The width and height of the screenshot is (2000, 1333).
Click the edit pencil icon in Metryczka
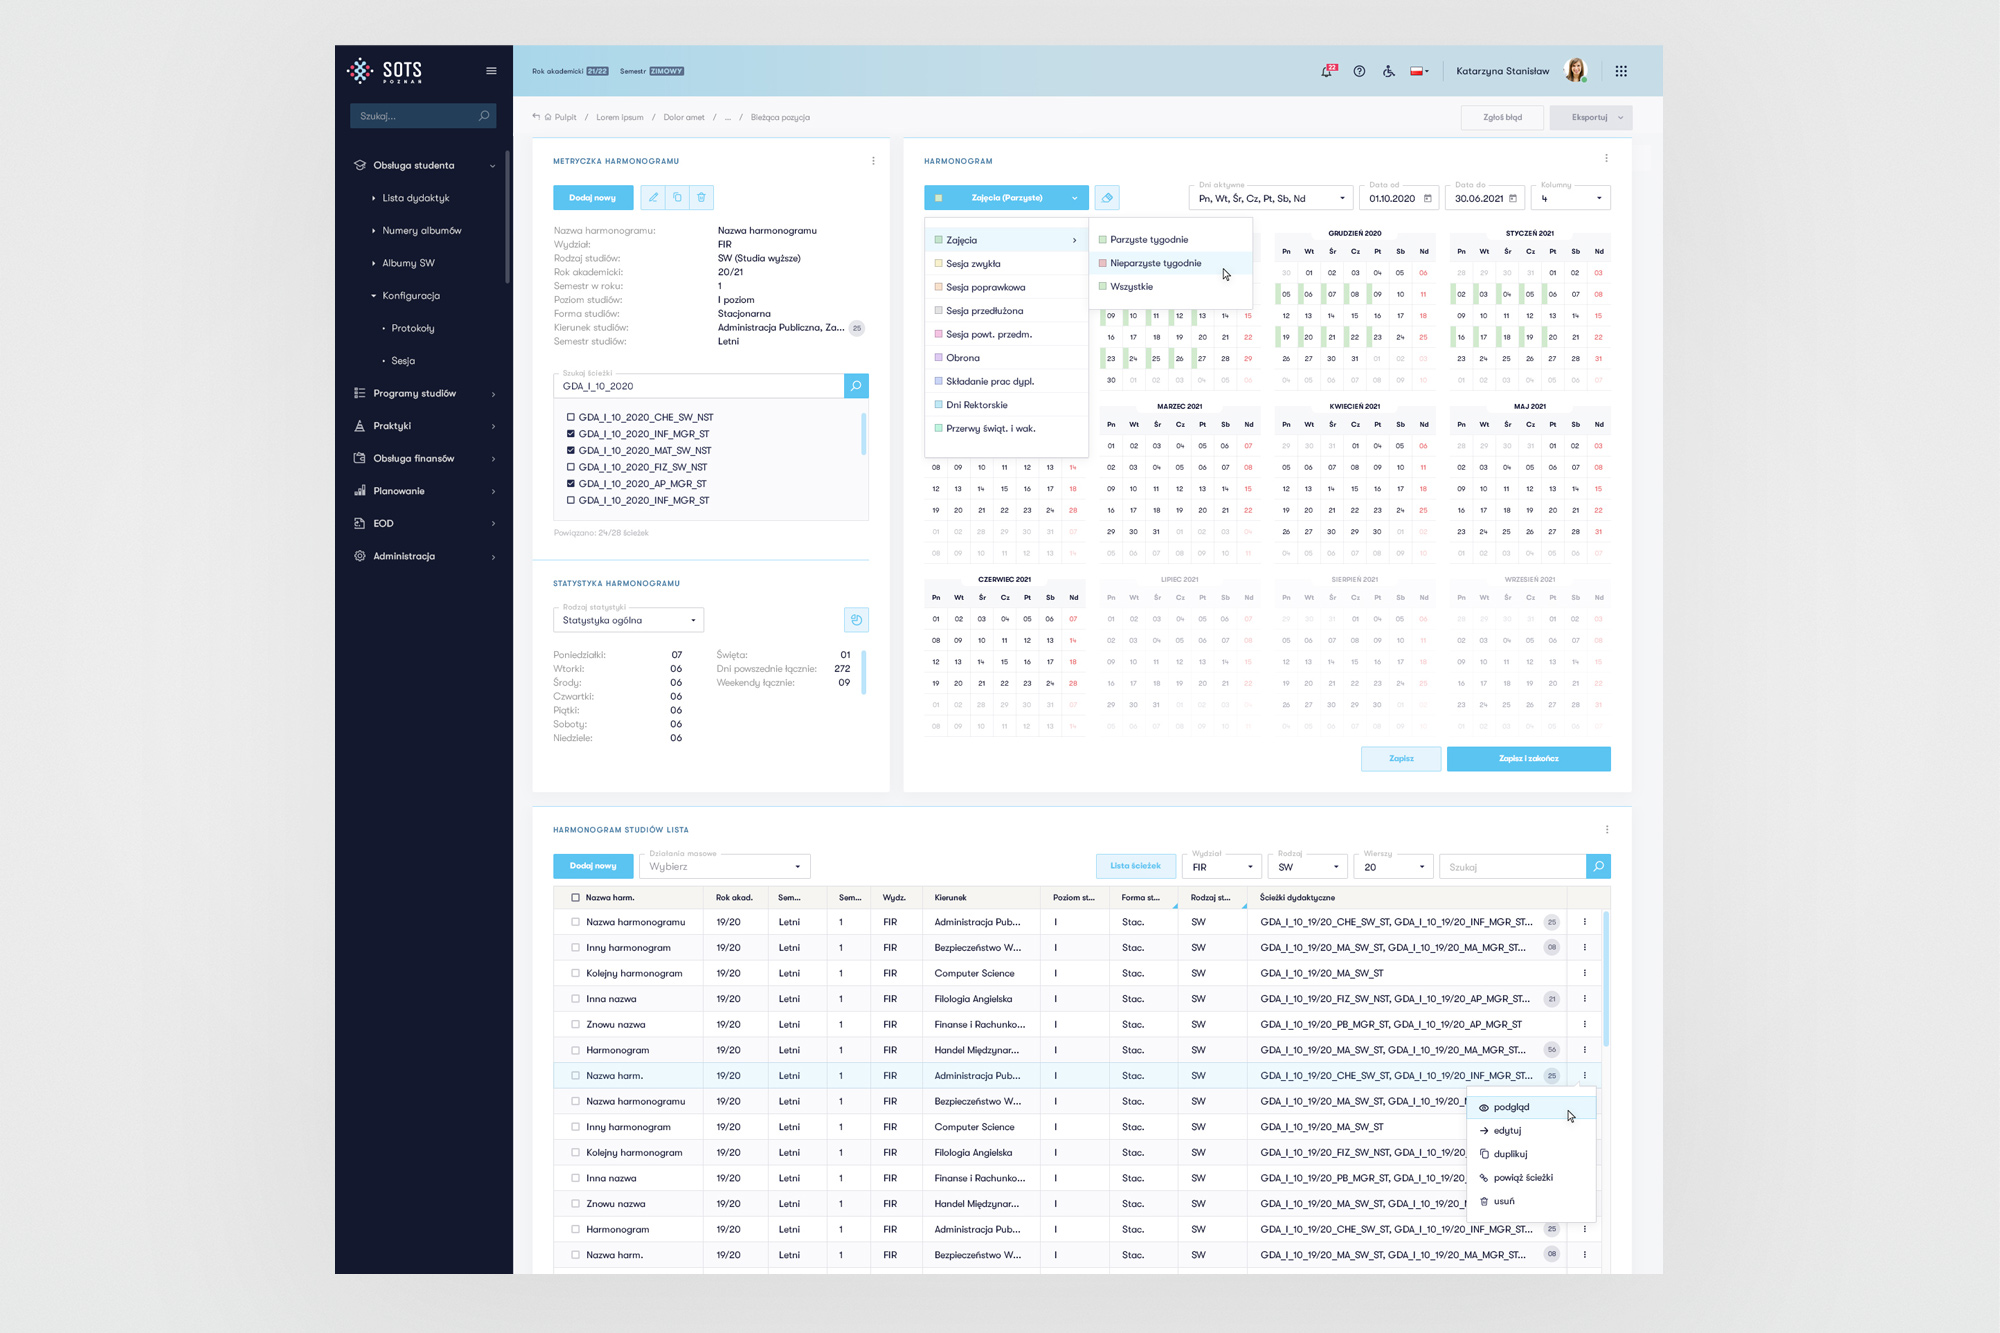pyautogui.click(x=653, y=198)
